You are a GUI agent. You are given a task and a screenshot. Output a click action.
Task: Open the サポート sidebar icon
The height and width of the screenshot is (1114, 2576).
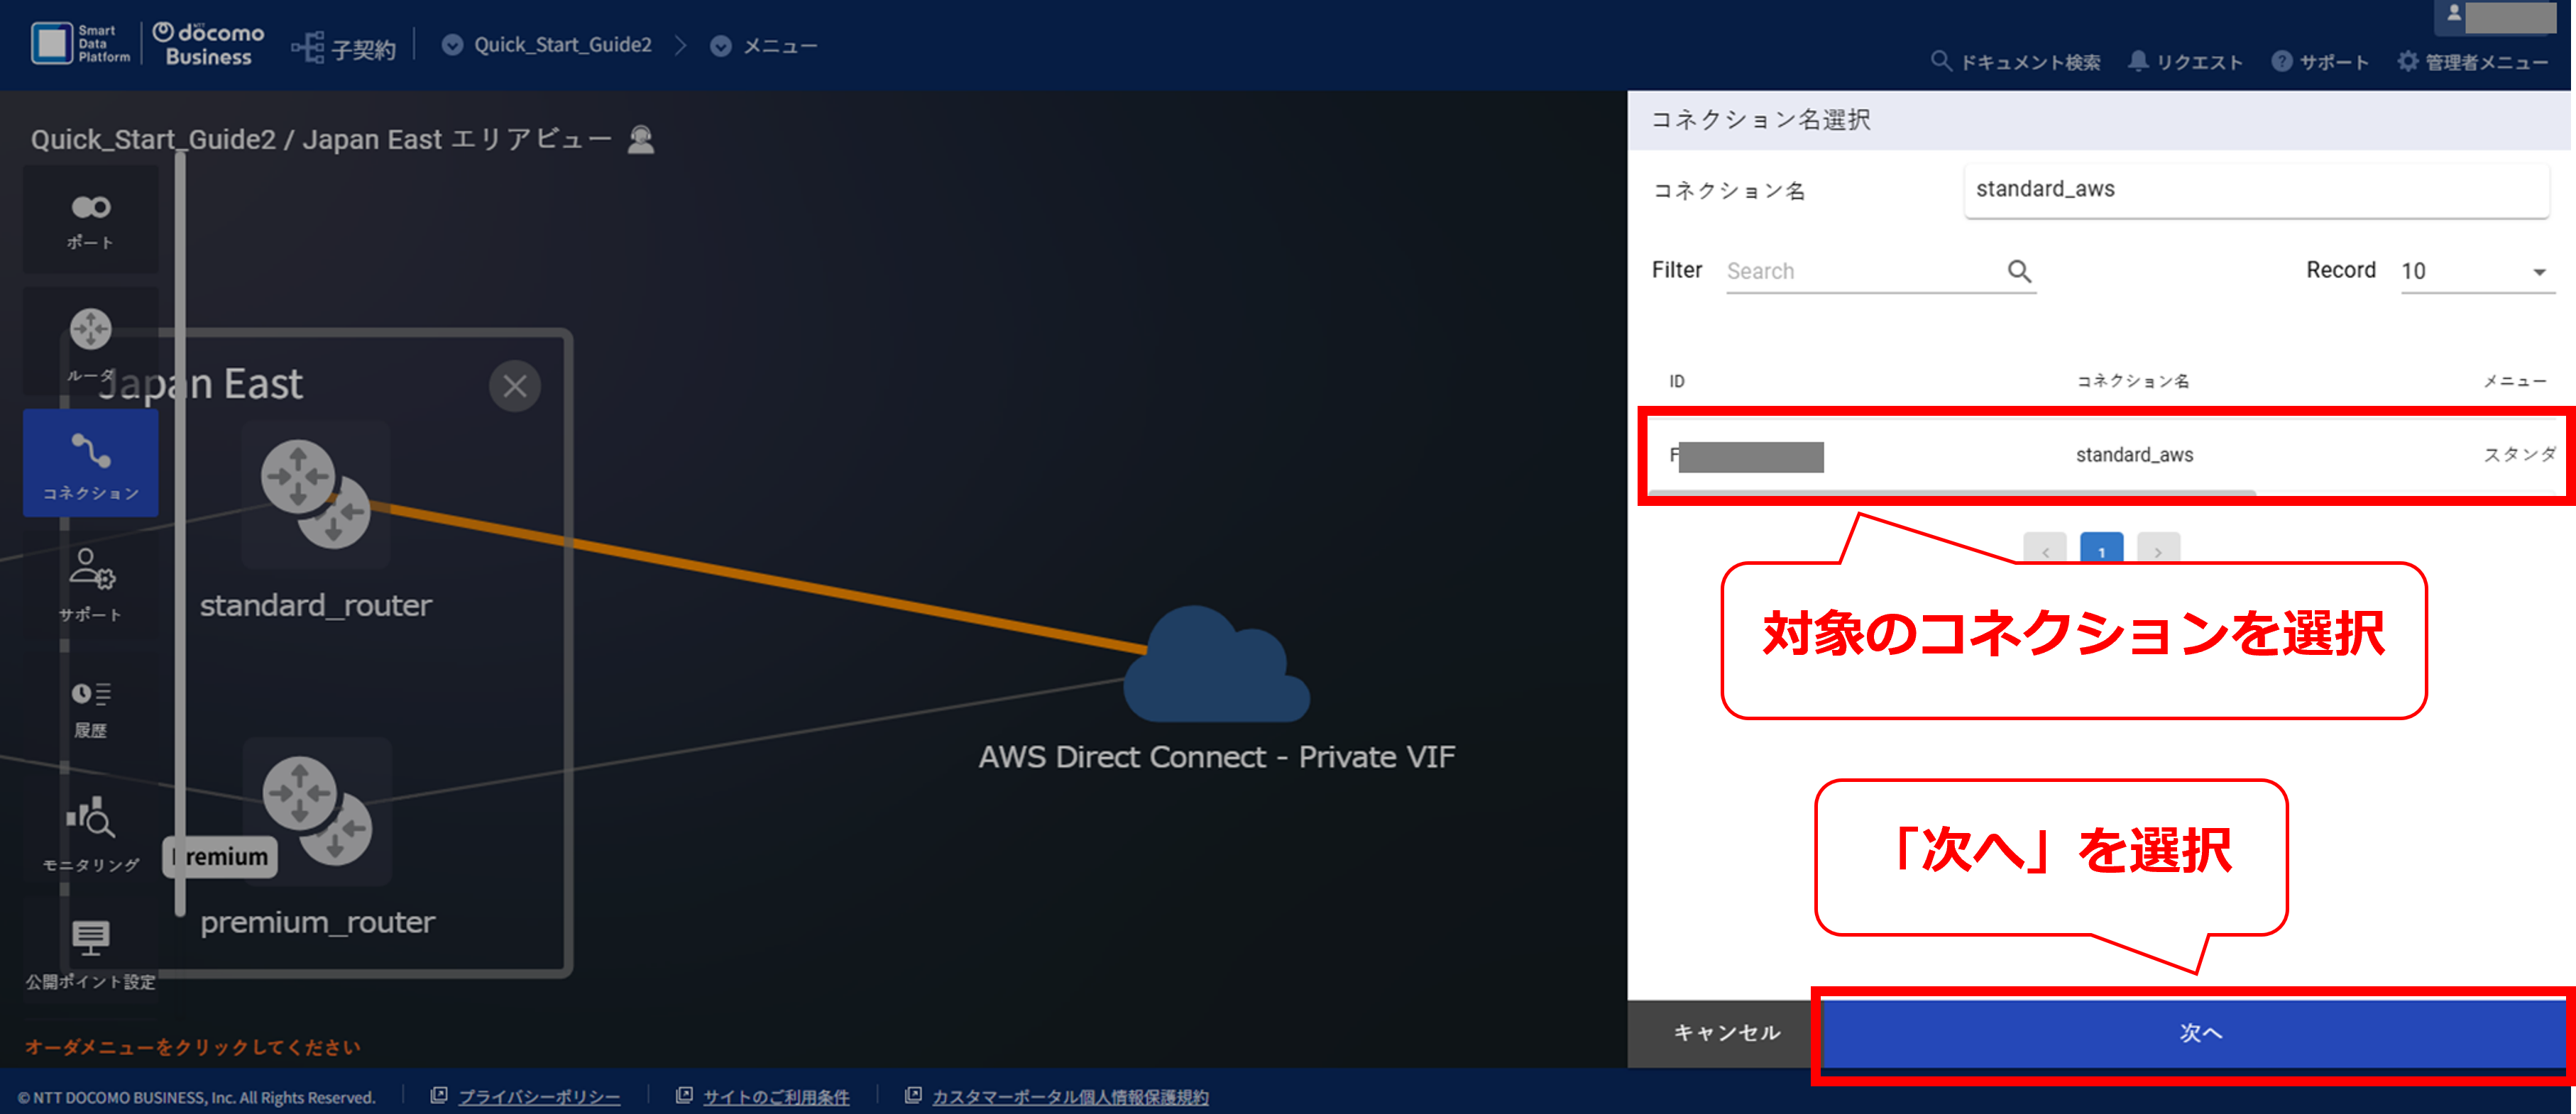pos(91,584)
